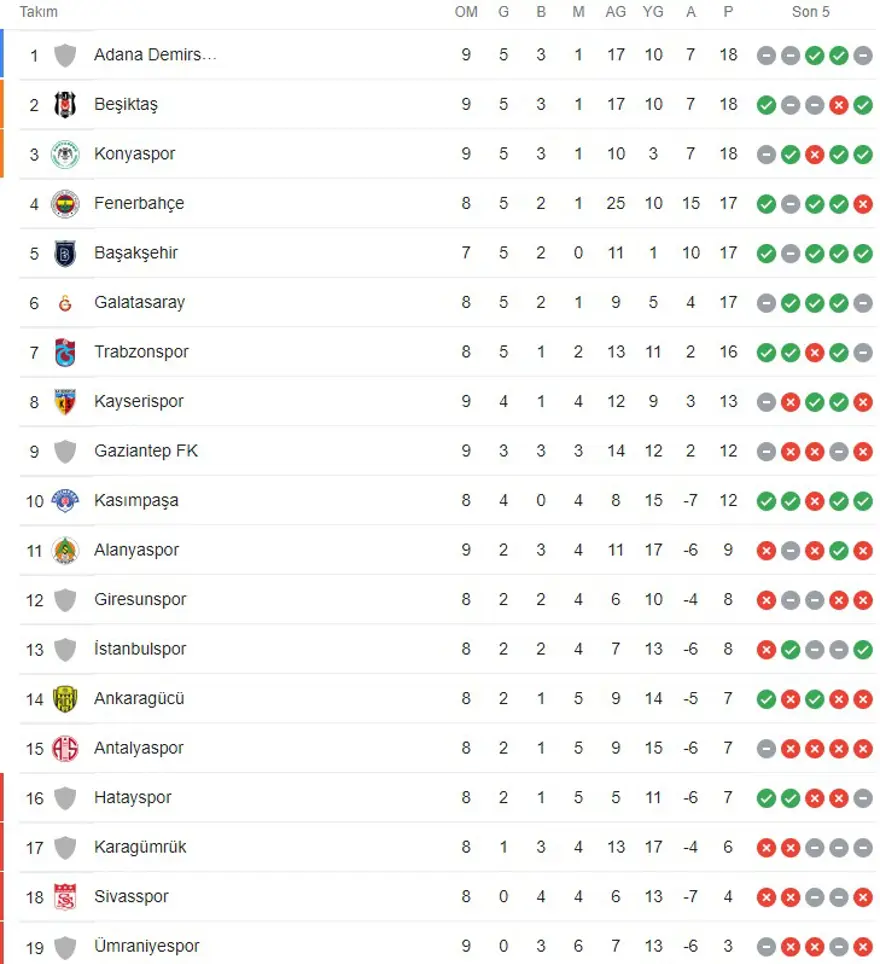Screen dimensions: 880x964
Task: Click the Hatayspor team row name
Action: (x=132, y=798)
